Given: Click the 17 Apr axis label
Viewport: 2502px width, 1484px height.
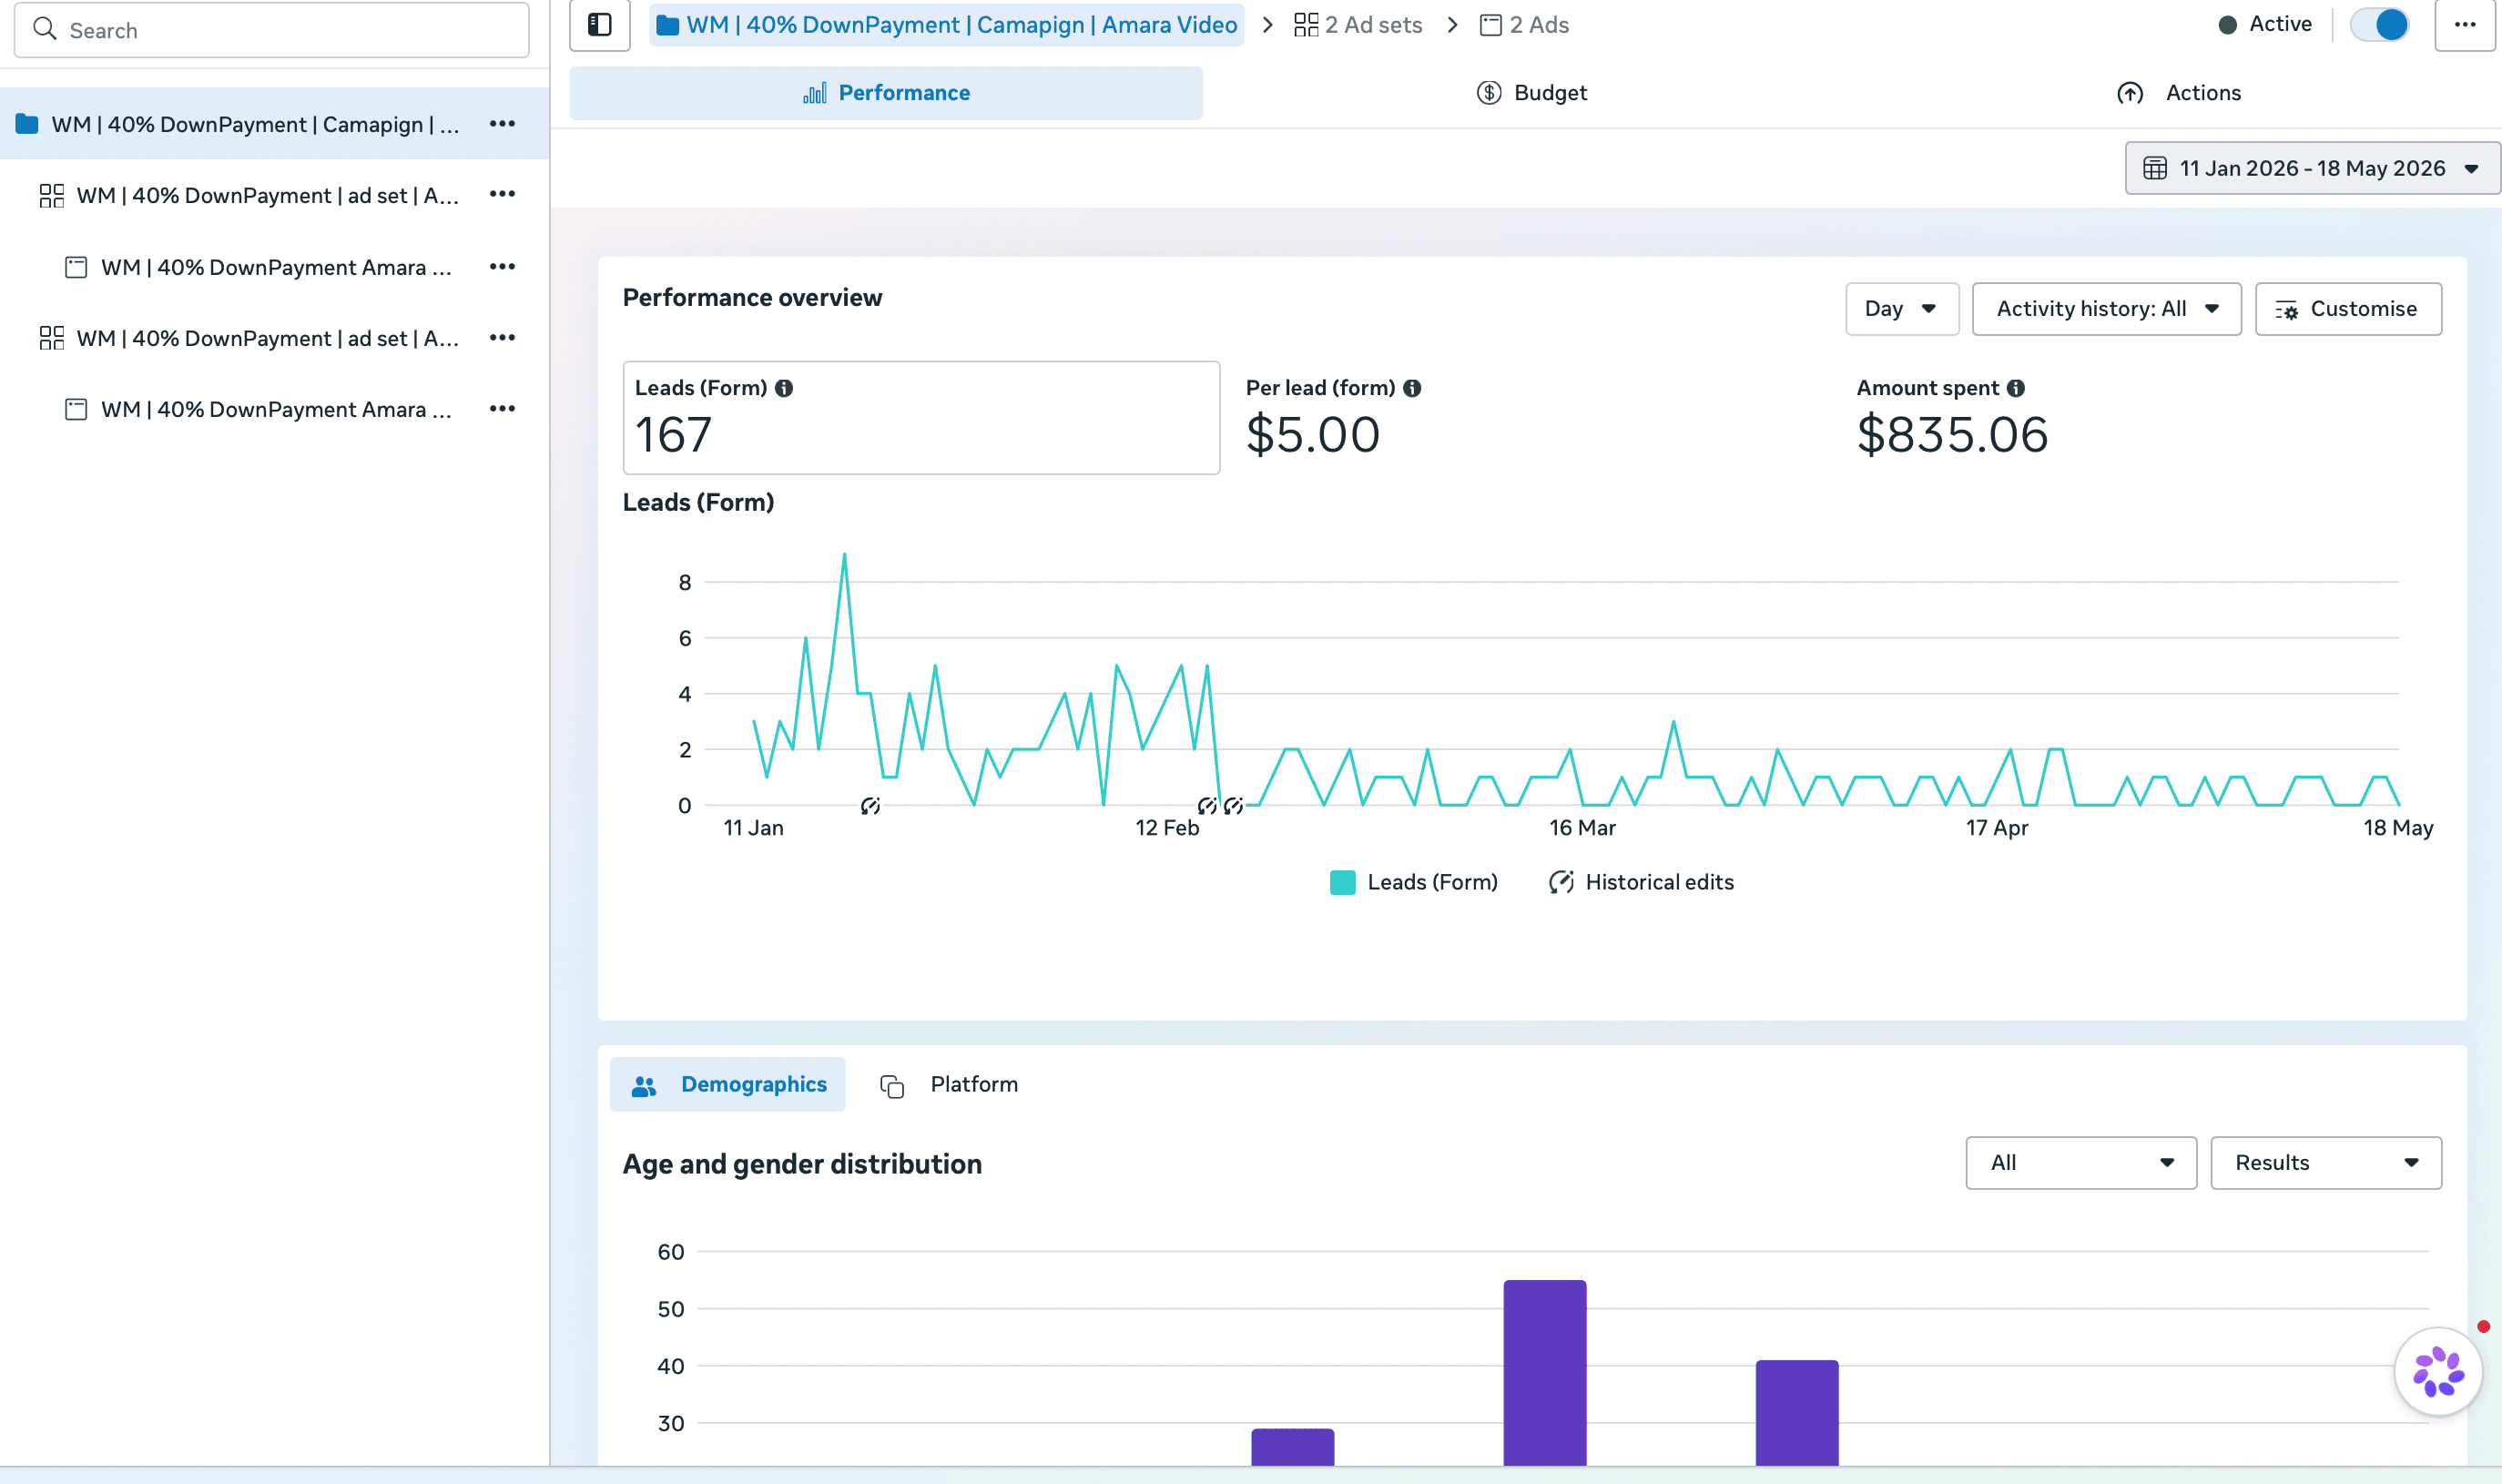Looking at the screenshot, I should coord(1997,828).
